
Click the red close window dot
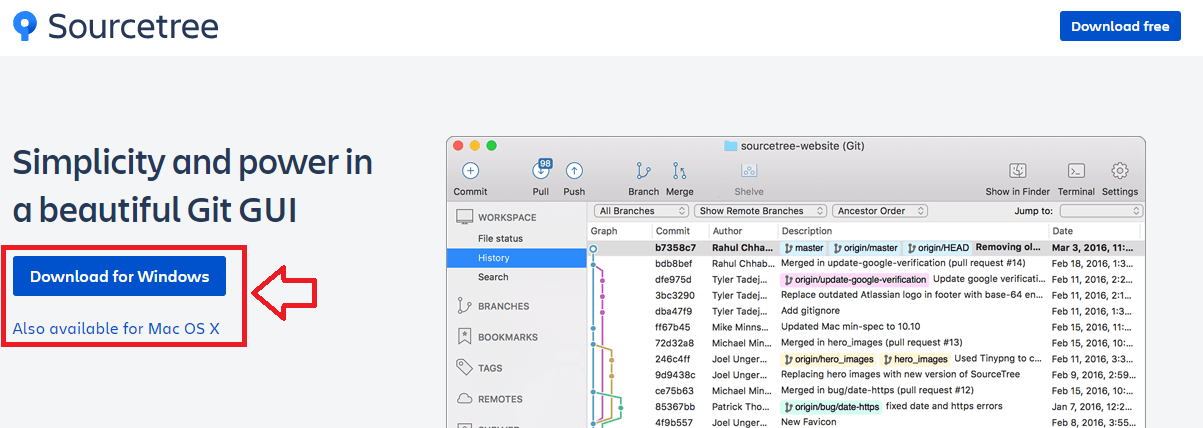point(459,146)
